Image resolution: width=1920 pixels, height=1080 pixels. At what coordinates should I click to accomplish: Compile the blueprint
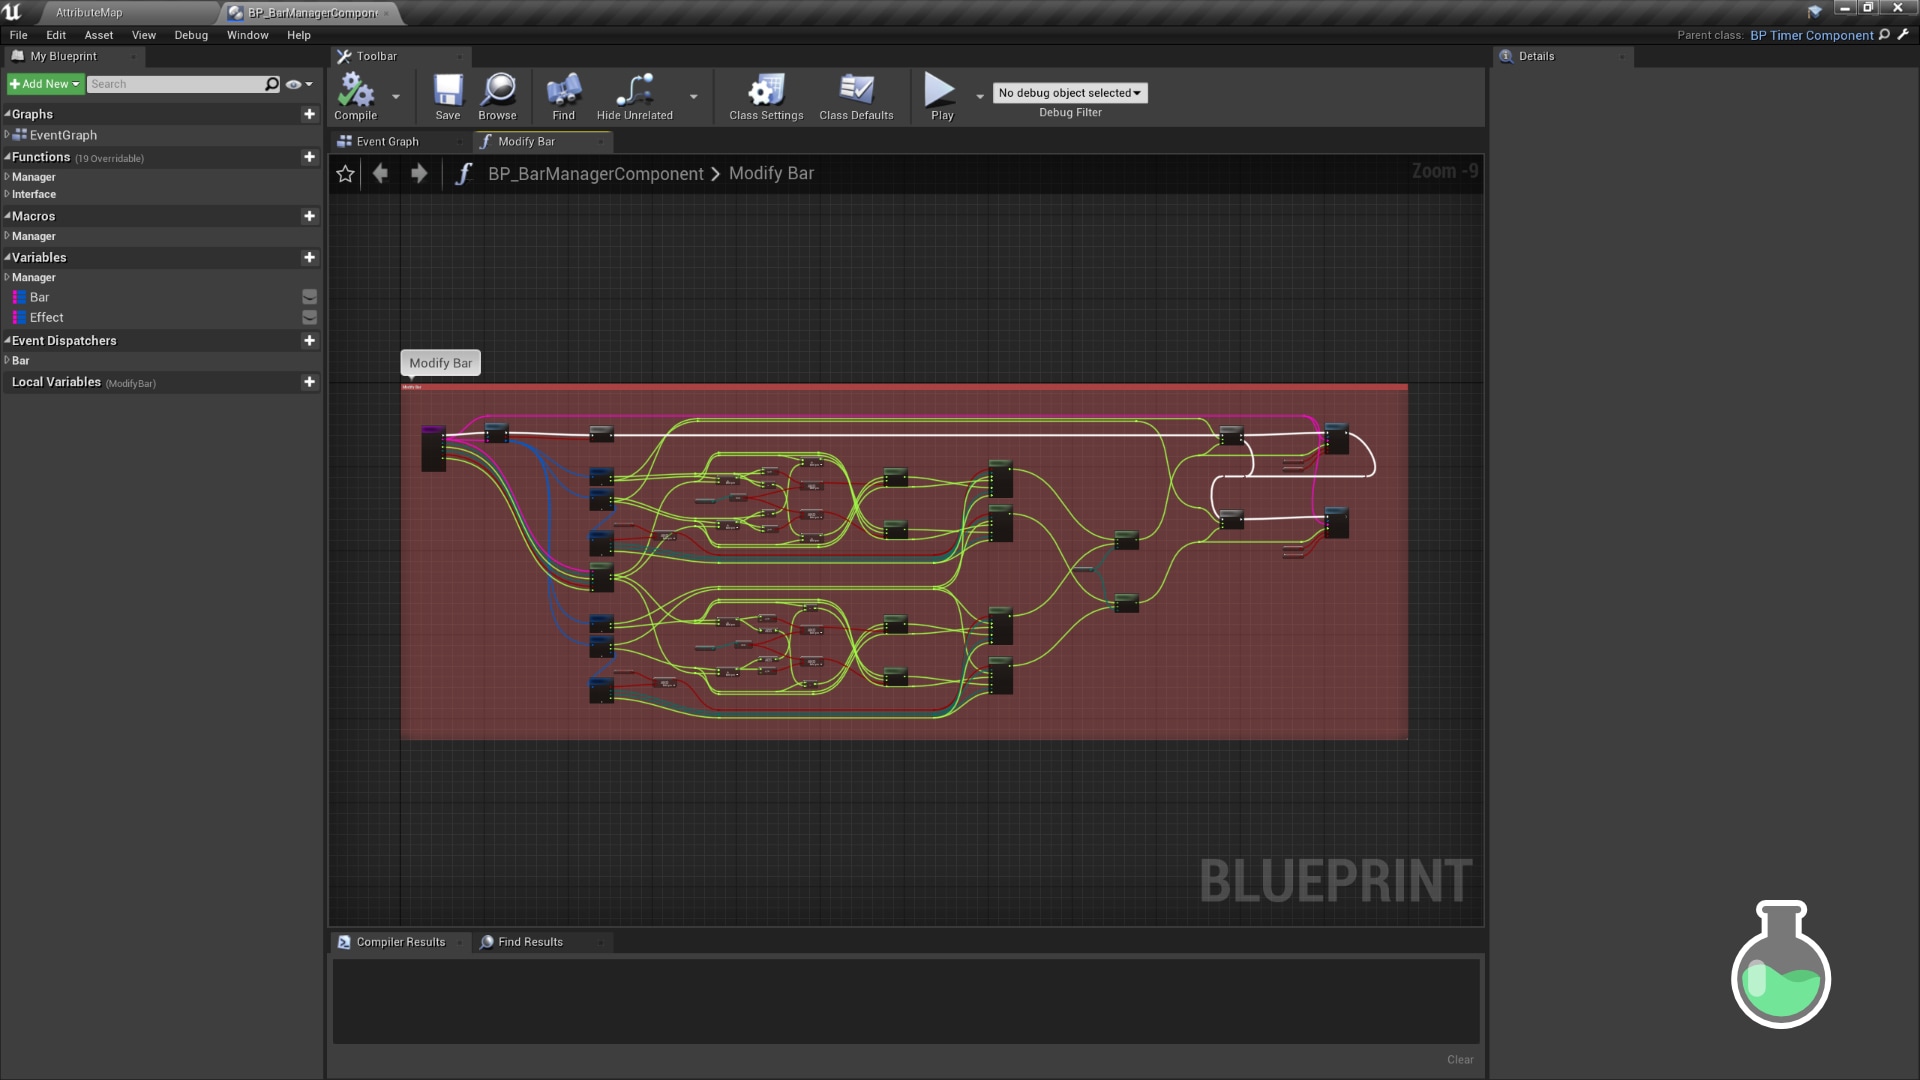pyautogui.click(x=357, y=95)
